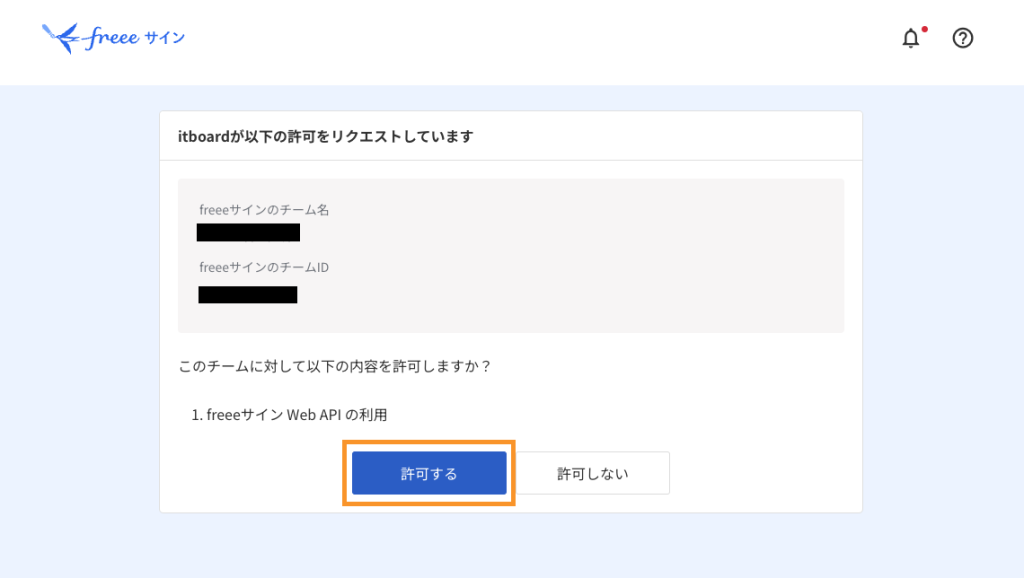
Task: Click the word itboard in the heading
Action: point(203,136)
